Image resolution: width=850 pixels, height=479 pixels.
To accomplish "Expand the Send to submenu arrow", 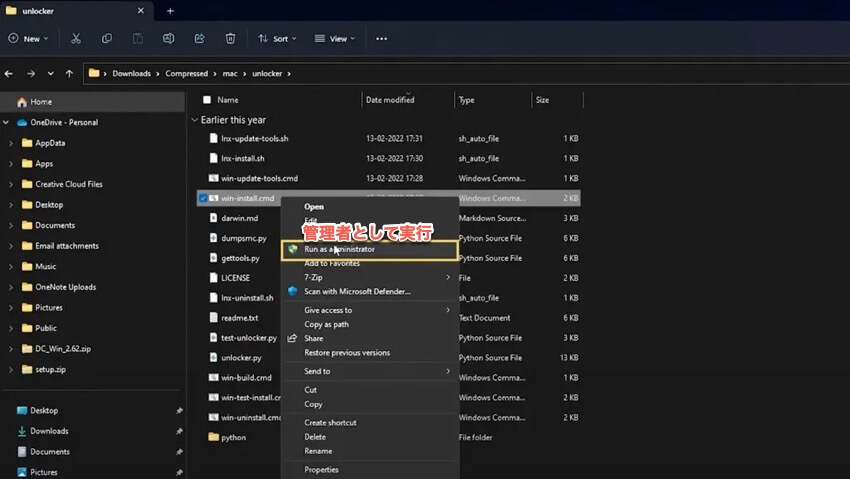I will pyautogui.click(x=448, y=371).
